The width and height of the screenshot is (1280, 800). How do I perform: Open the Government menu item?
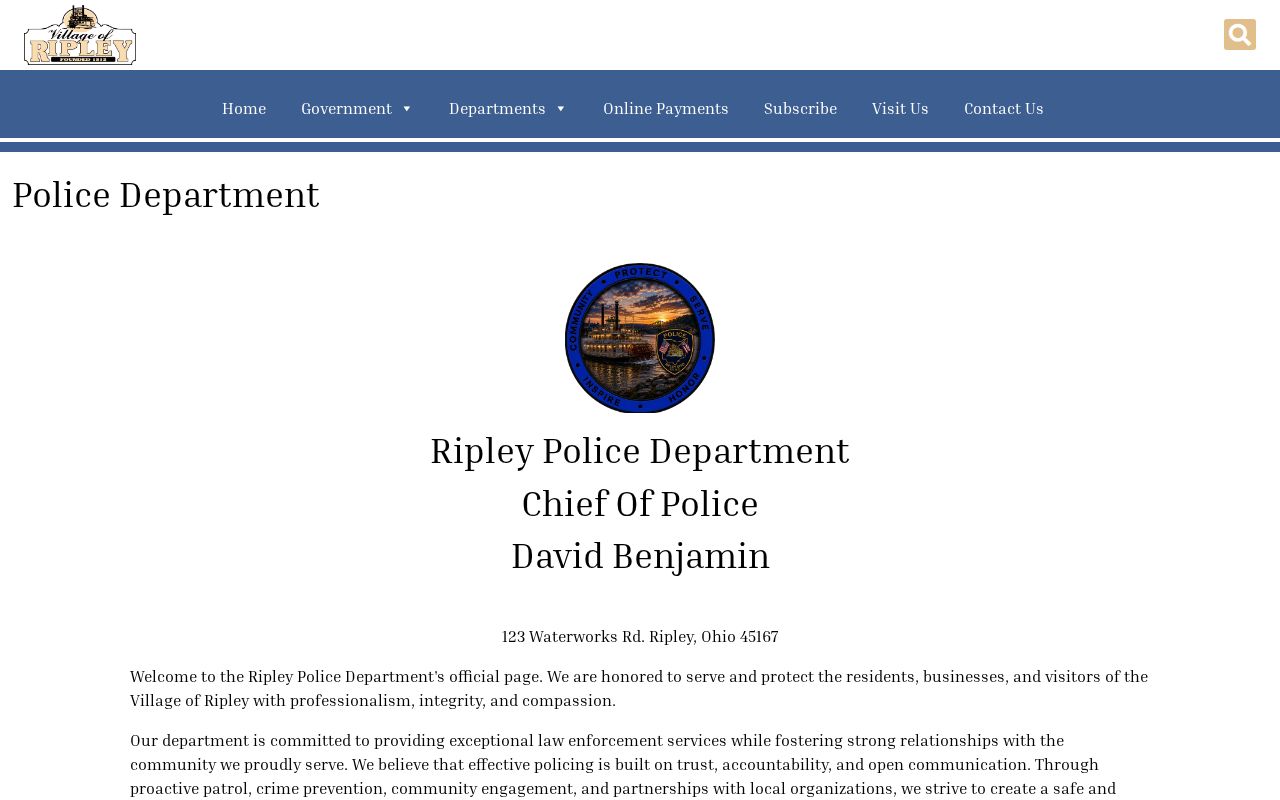346,108
